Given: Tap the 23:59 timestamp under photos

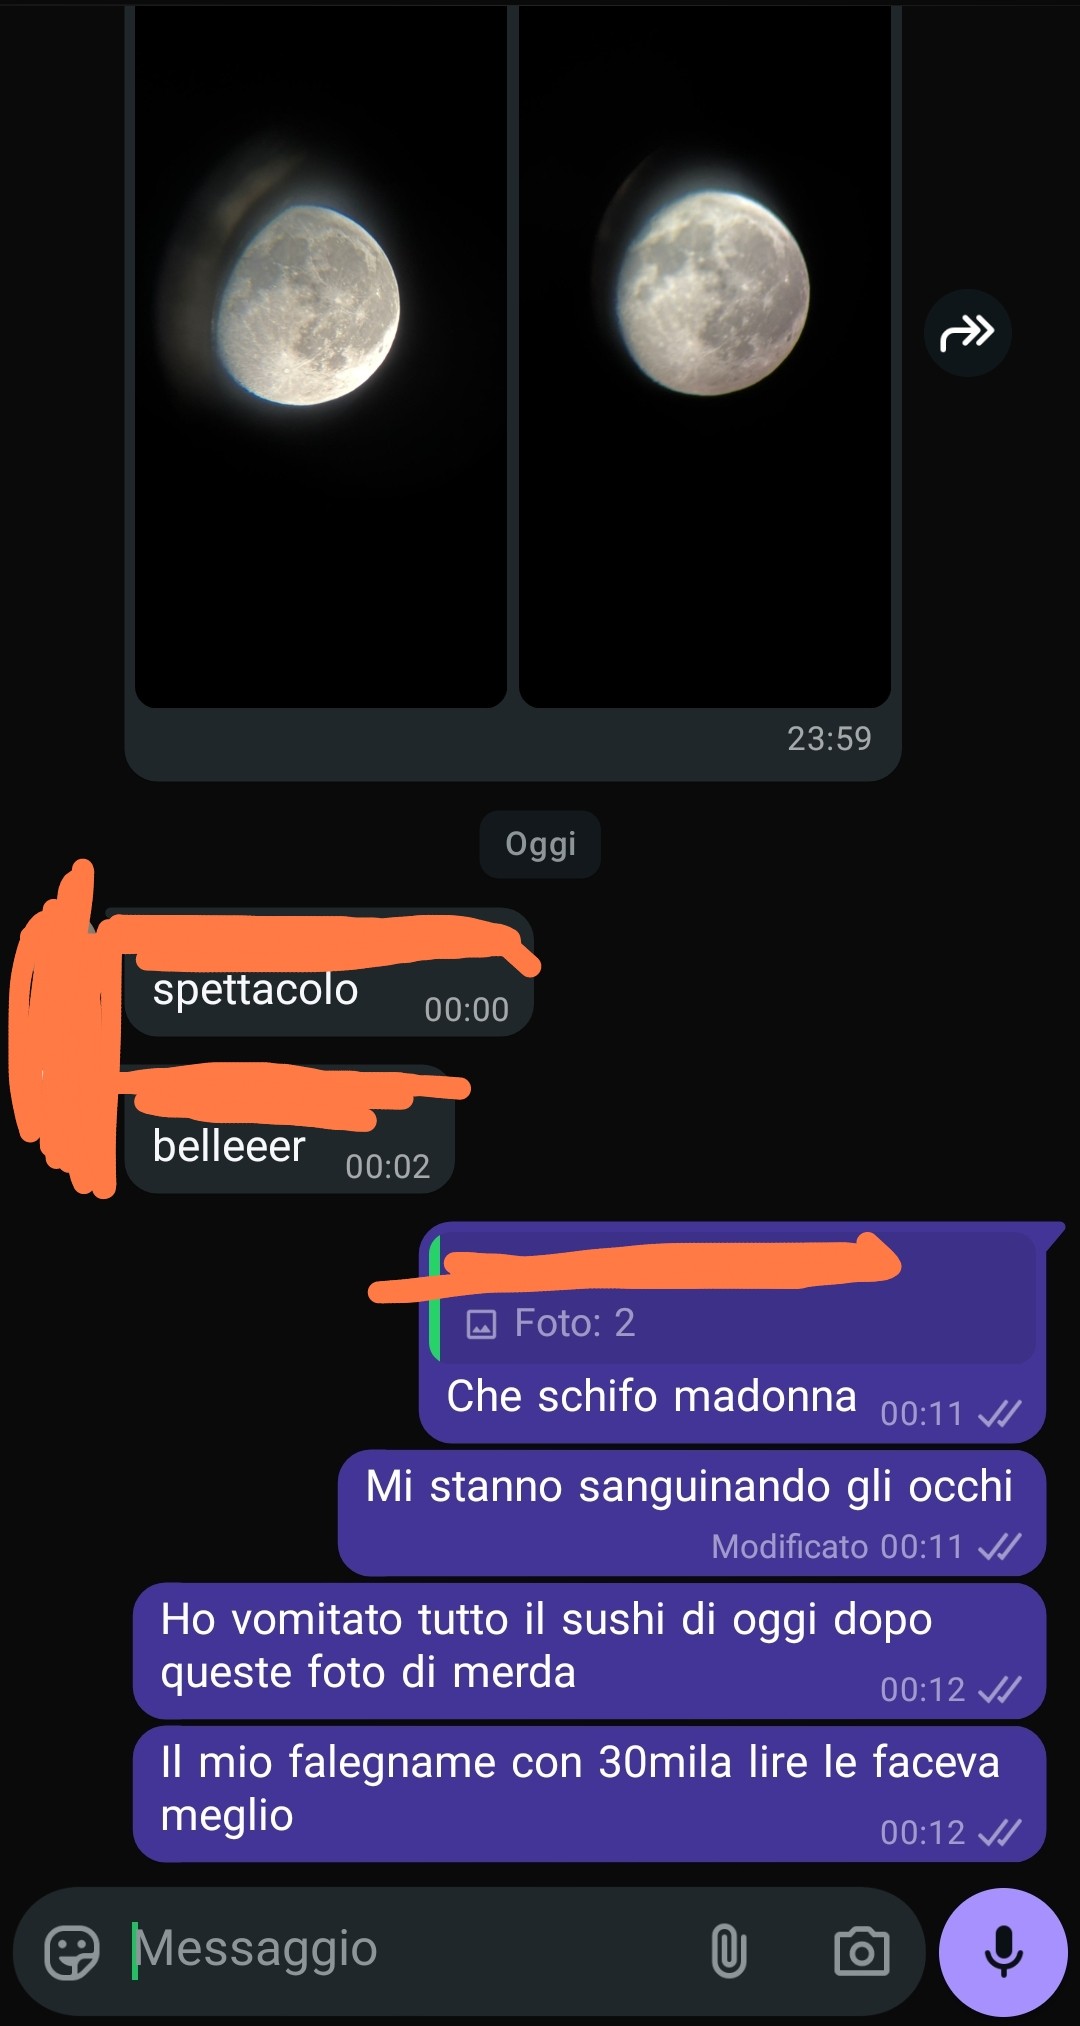Looking at the screenshot, I should pyautogui.click(x=829, y=739).
